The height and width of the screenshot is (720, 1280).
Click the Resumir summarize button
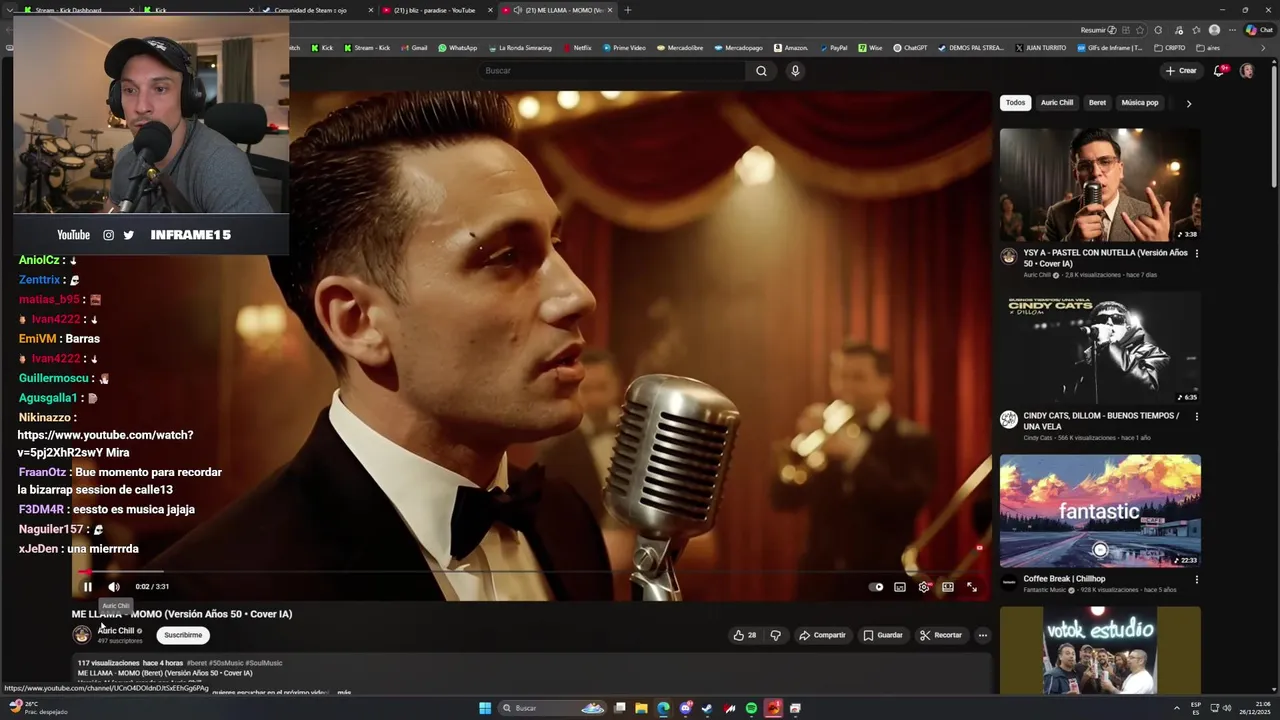coord(1098,30)
